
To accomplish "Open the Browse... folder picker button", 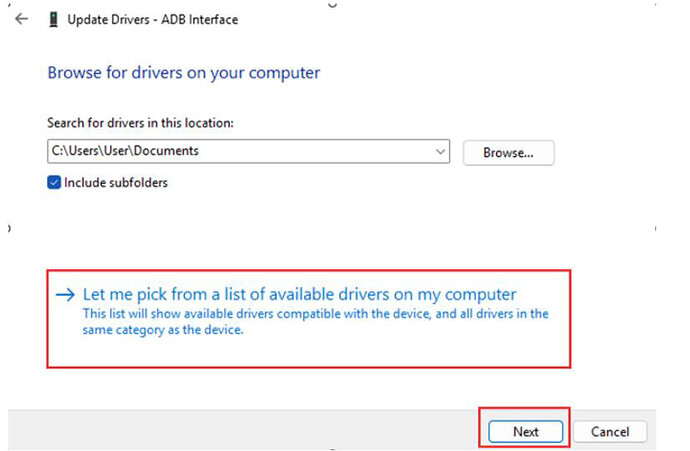I will [508, 153].
